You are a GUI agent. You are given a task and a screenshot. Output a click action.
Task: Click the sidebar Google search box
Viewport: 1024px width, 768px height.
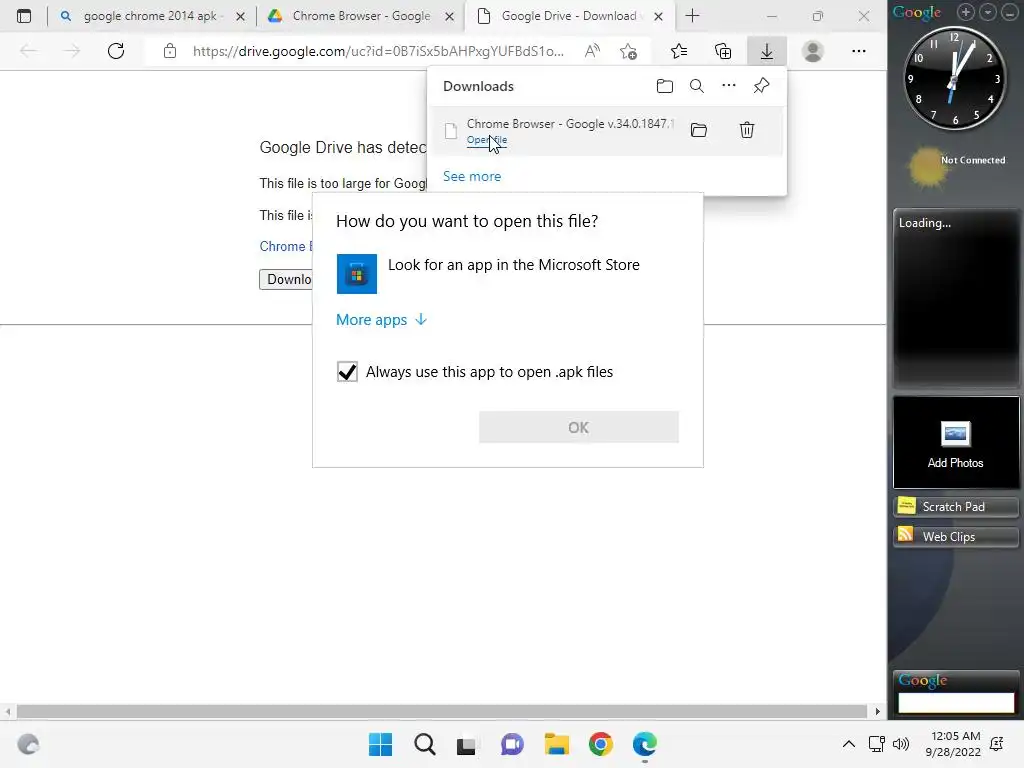956,703
